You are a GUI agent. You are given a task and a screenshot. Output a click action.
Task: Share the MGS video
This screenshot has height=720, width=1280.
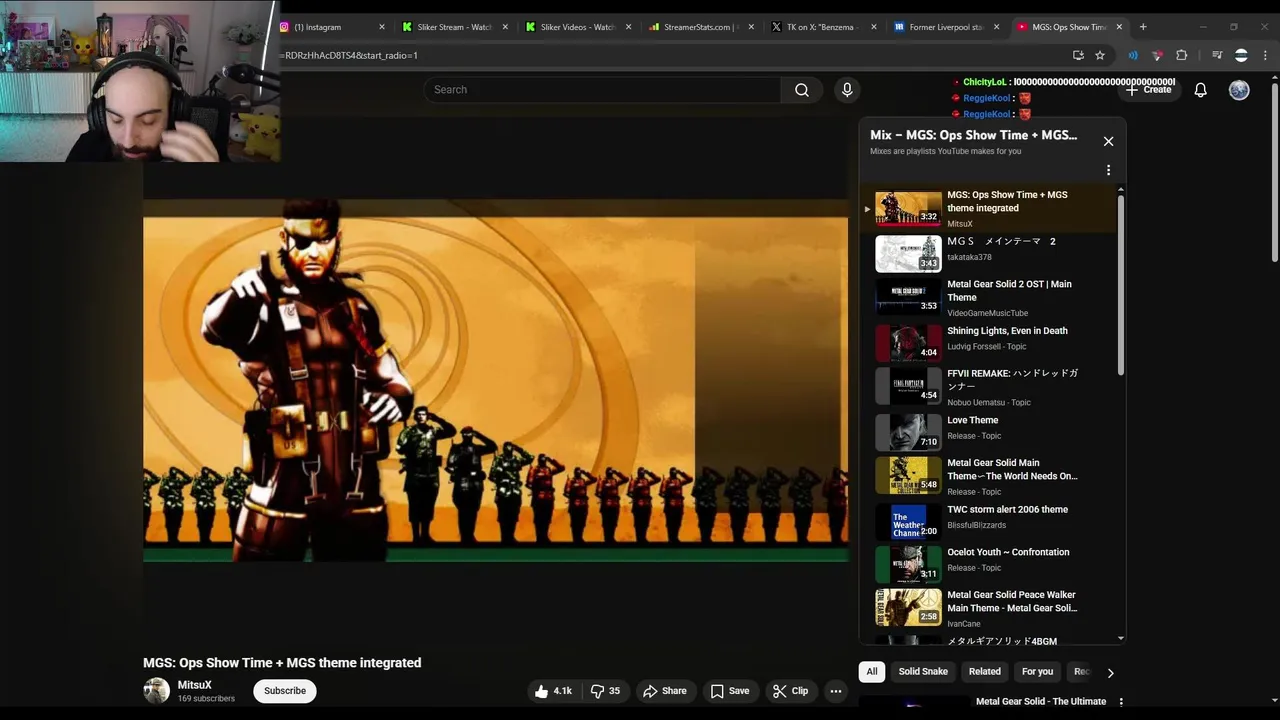[x=665, y=691]
